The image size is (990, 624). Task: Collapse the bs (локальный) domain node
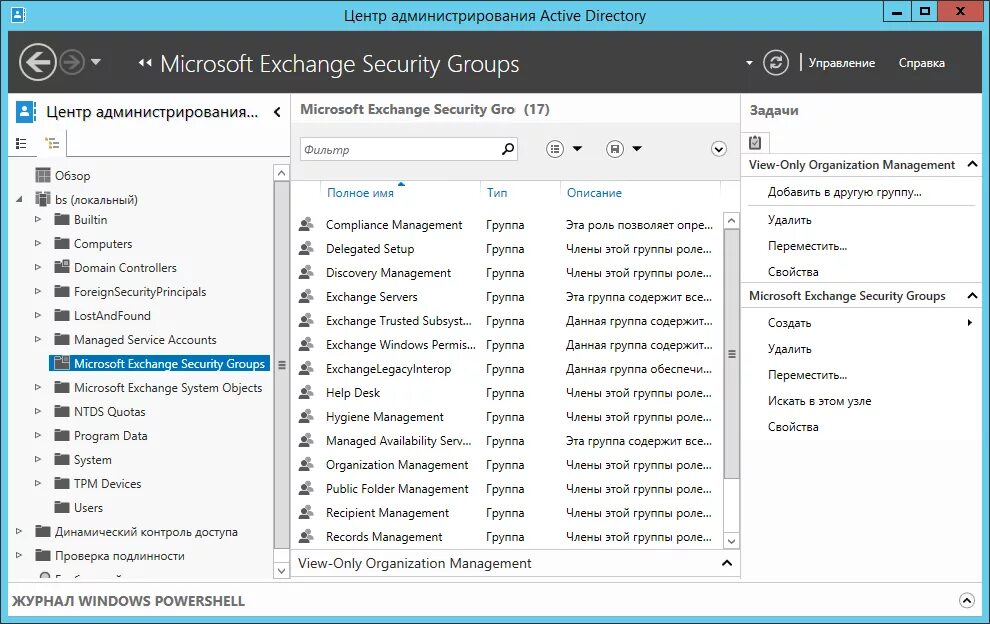[19, 200]
